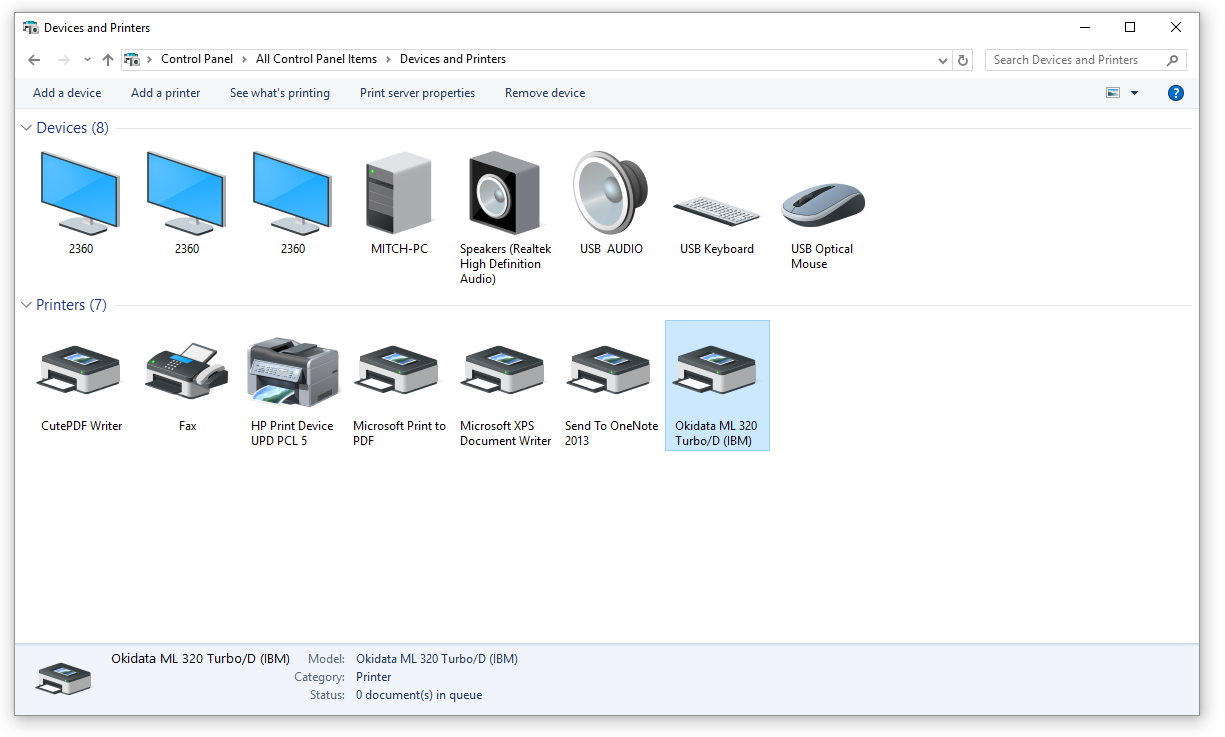Open the Help button in the toolbar

point(1176,93)
